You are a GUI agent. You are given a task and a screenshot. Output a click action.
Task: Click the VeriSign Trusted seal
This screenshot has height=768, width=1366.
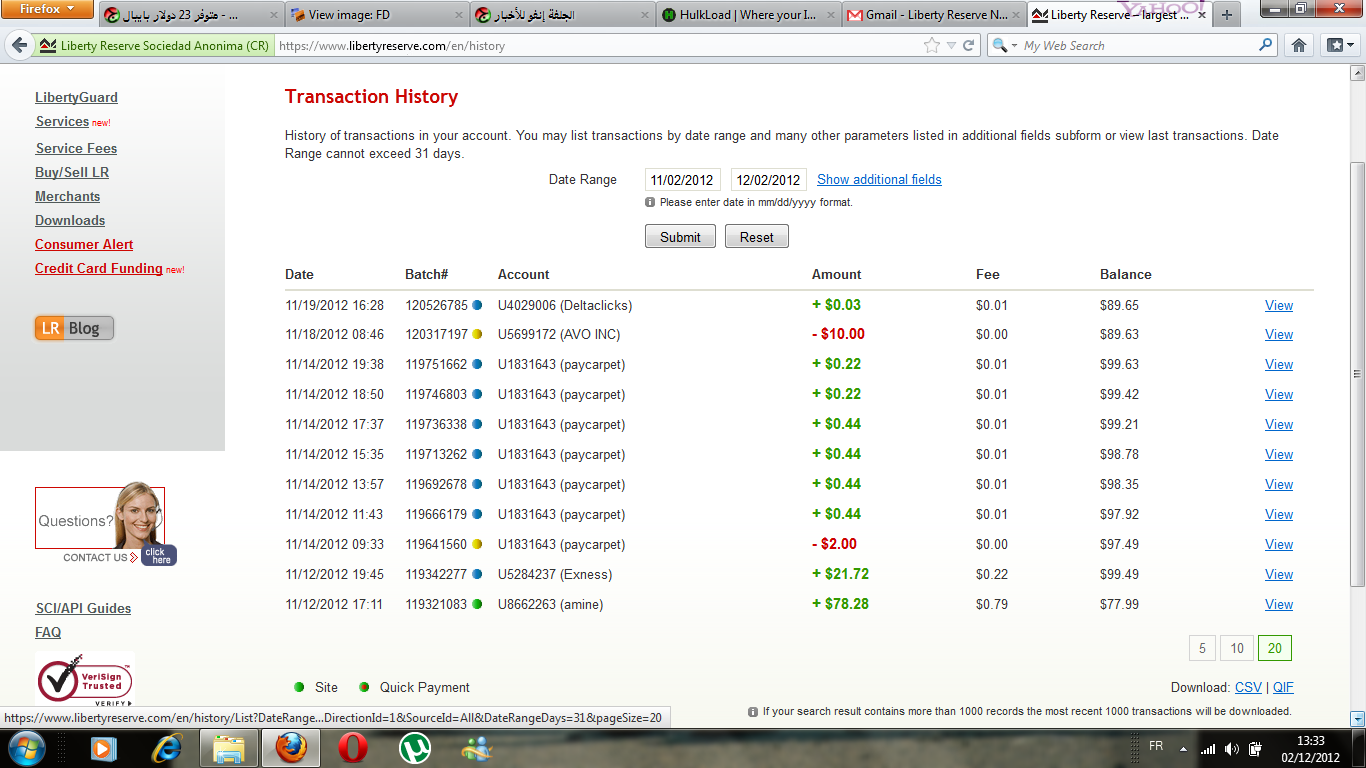(x=85, y=680)
